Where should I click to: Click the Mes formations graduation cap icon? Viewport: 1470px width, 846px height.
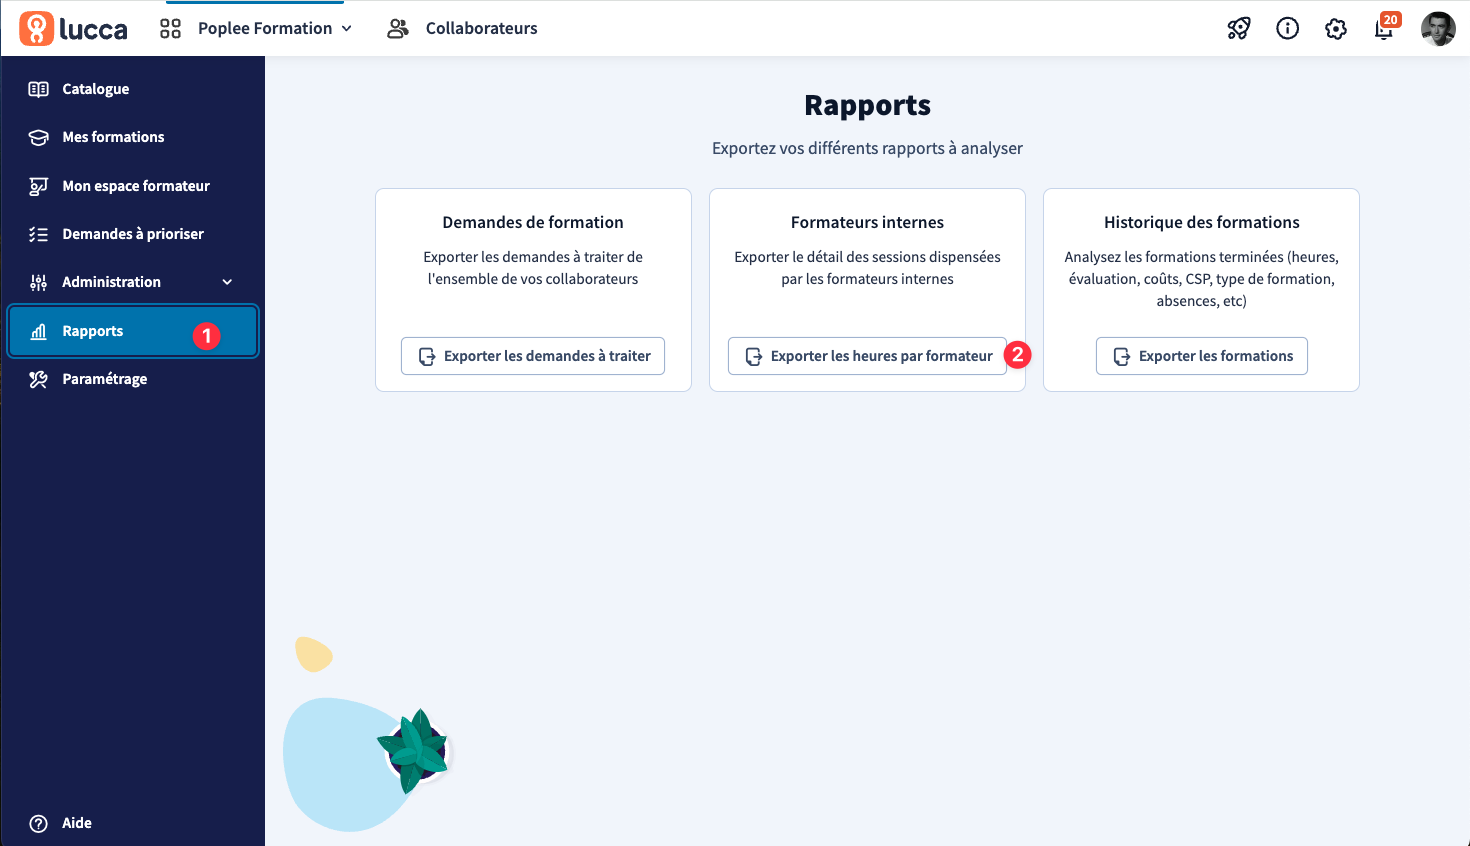click(x=39, y=137)
